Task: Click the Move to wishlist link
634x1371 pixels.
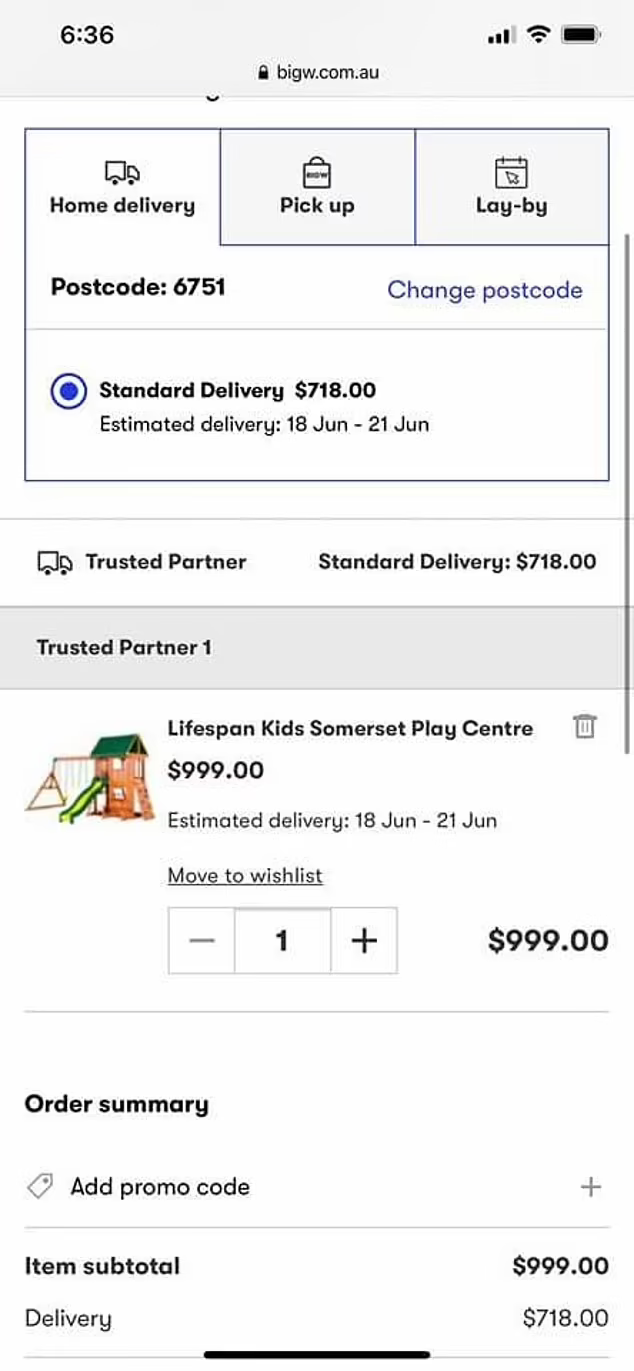Action: 245,876
